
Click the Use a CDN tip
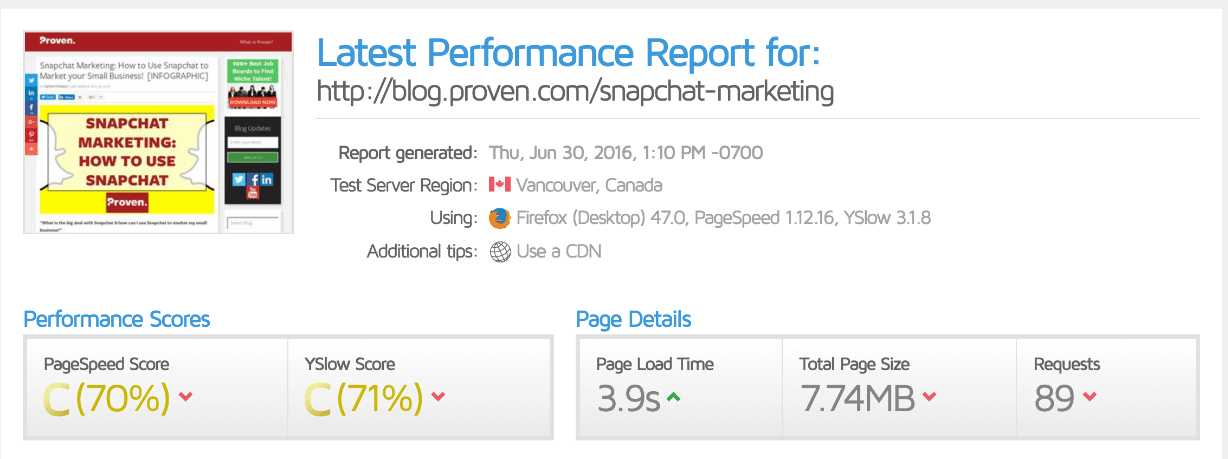[x=559, y=251]
